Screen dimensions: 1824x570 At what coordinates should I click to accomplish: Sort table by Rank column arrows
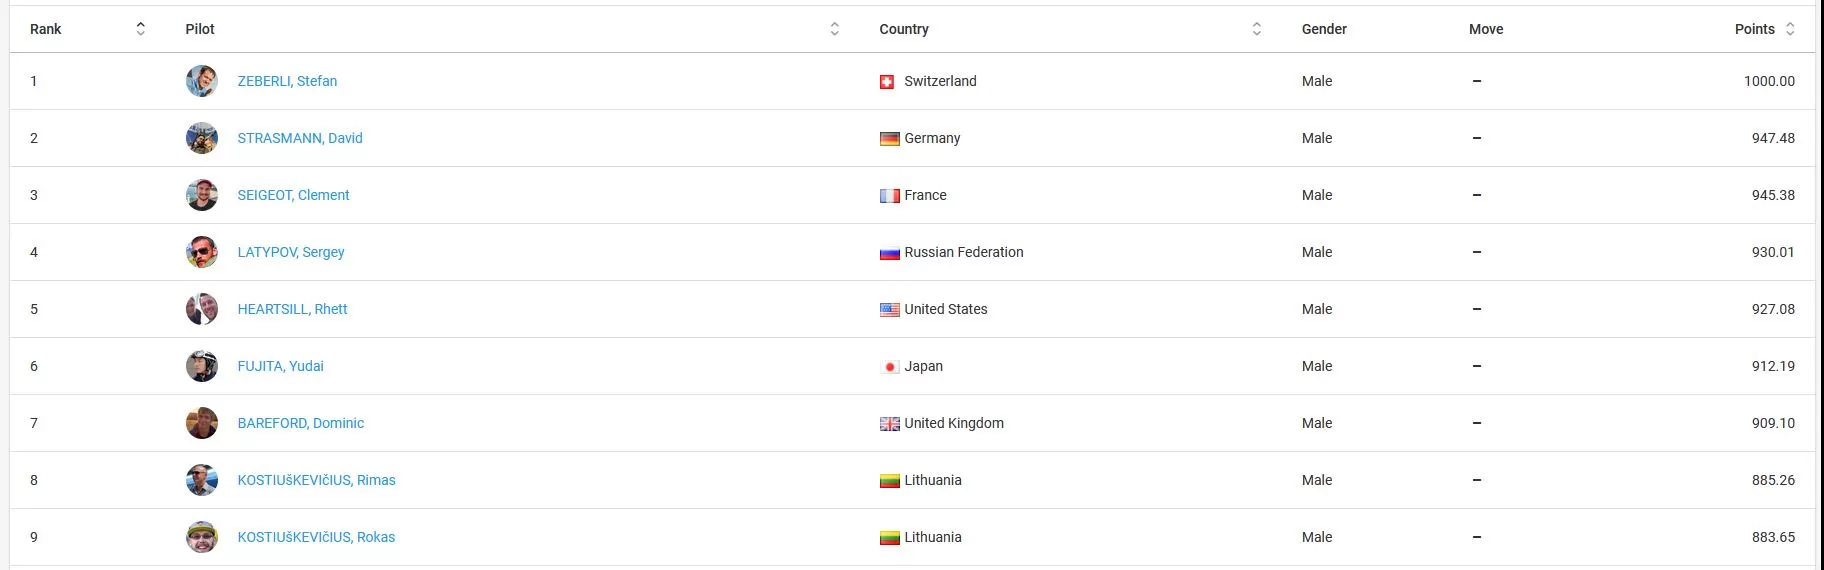(141, 29)
